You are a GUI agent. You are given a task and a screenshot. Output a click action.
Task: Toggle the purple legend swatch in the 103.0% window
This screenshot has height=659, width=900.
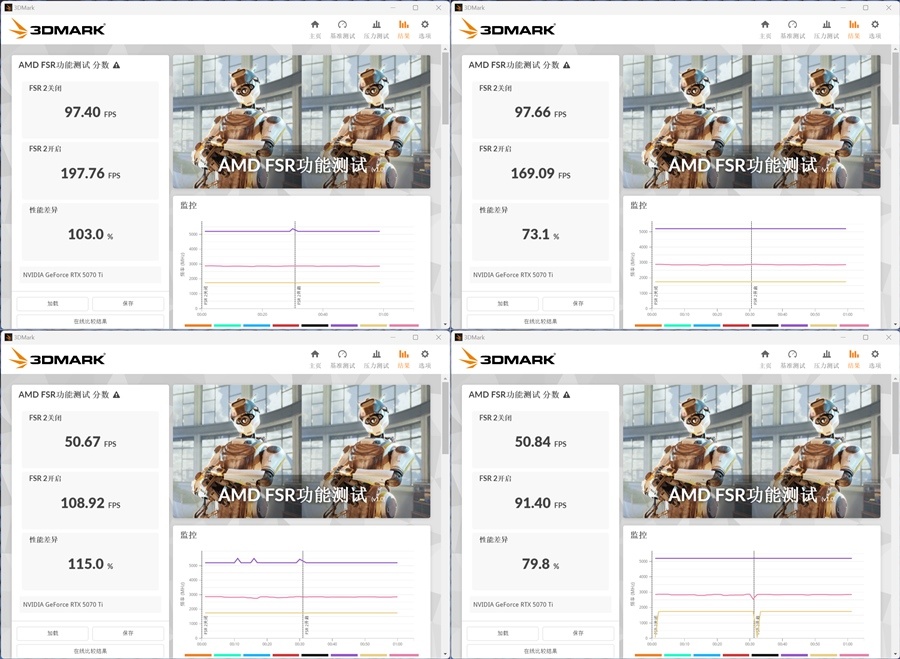tap(344, 325)
